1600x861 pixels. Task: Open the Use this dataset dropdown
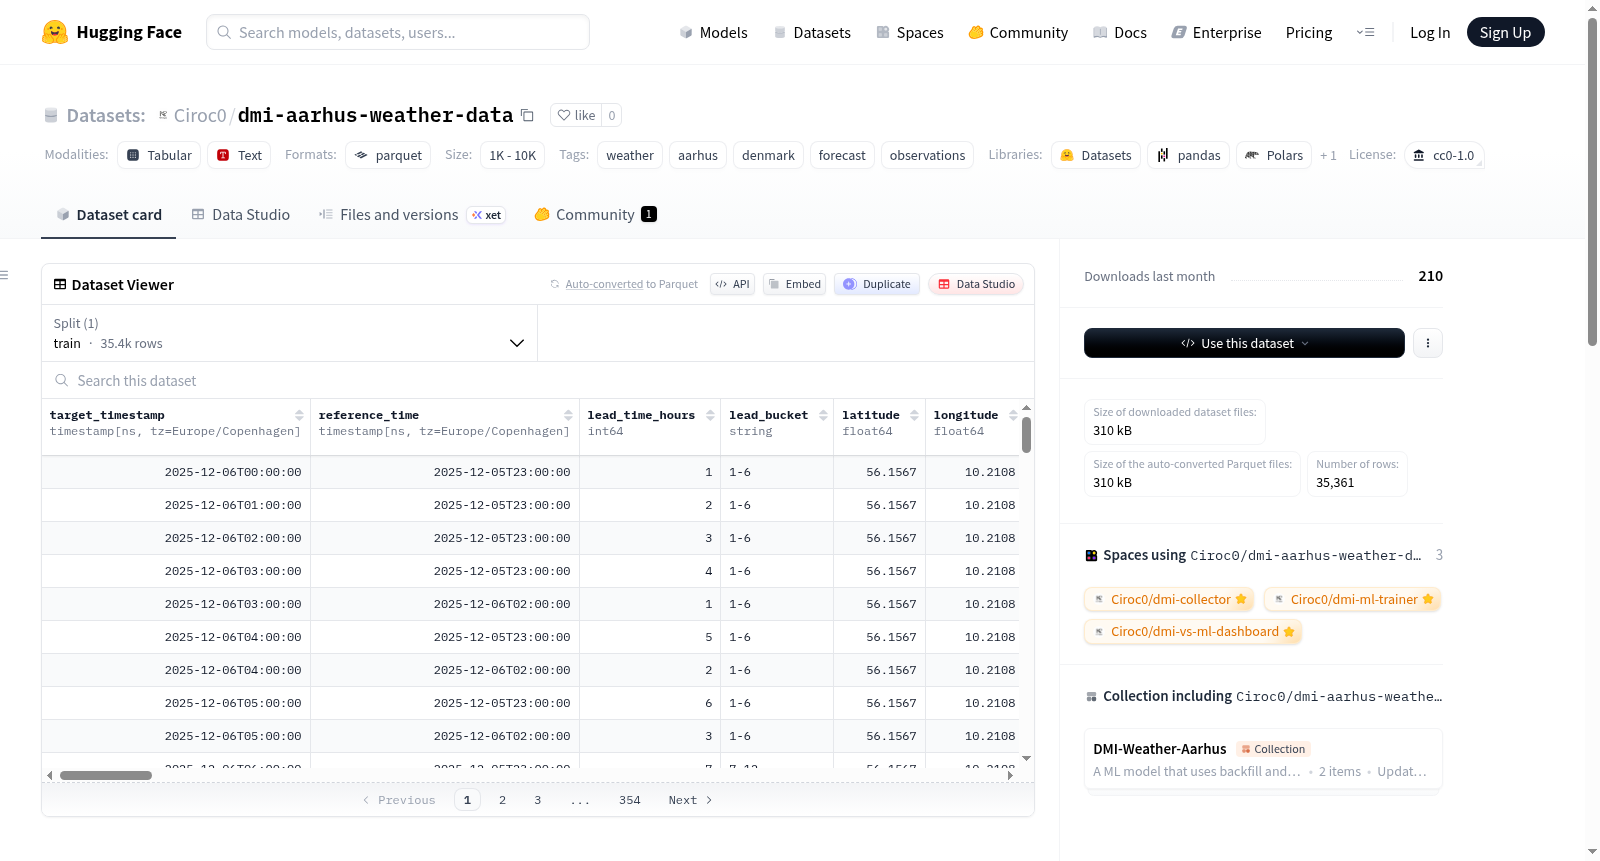(x=1244, y=343)
